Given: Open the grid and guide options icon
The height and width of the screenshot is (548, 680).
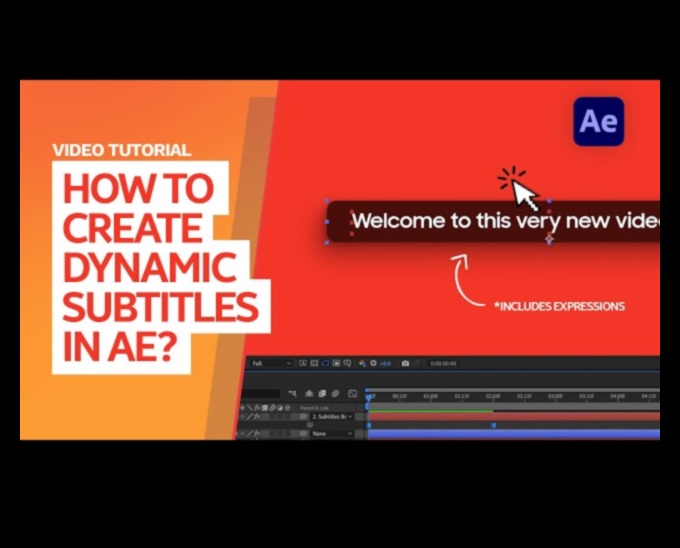Looking at the screenshot, I should 347,363.
